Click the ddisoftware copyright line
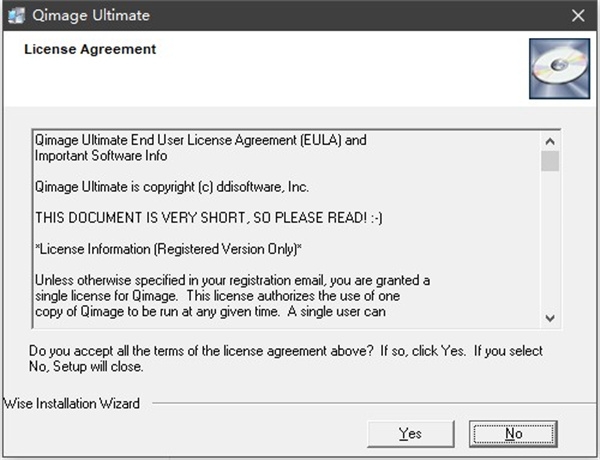 [x=172, y=187]
